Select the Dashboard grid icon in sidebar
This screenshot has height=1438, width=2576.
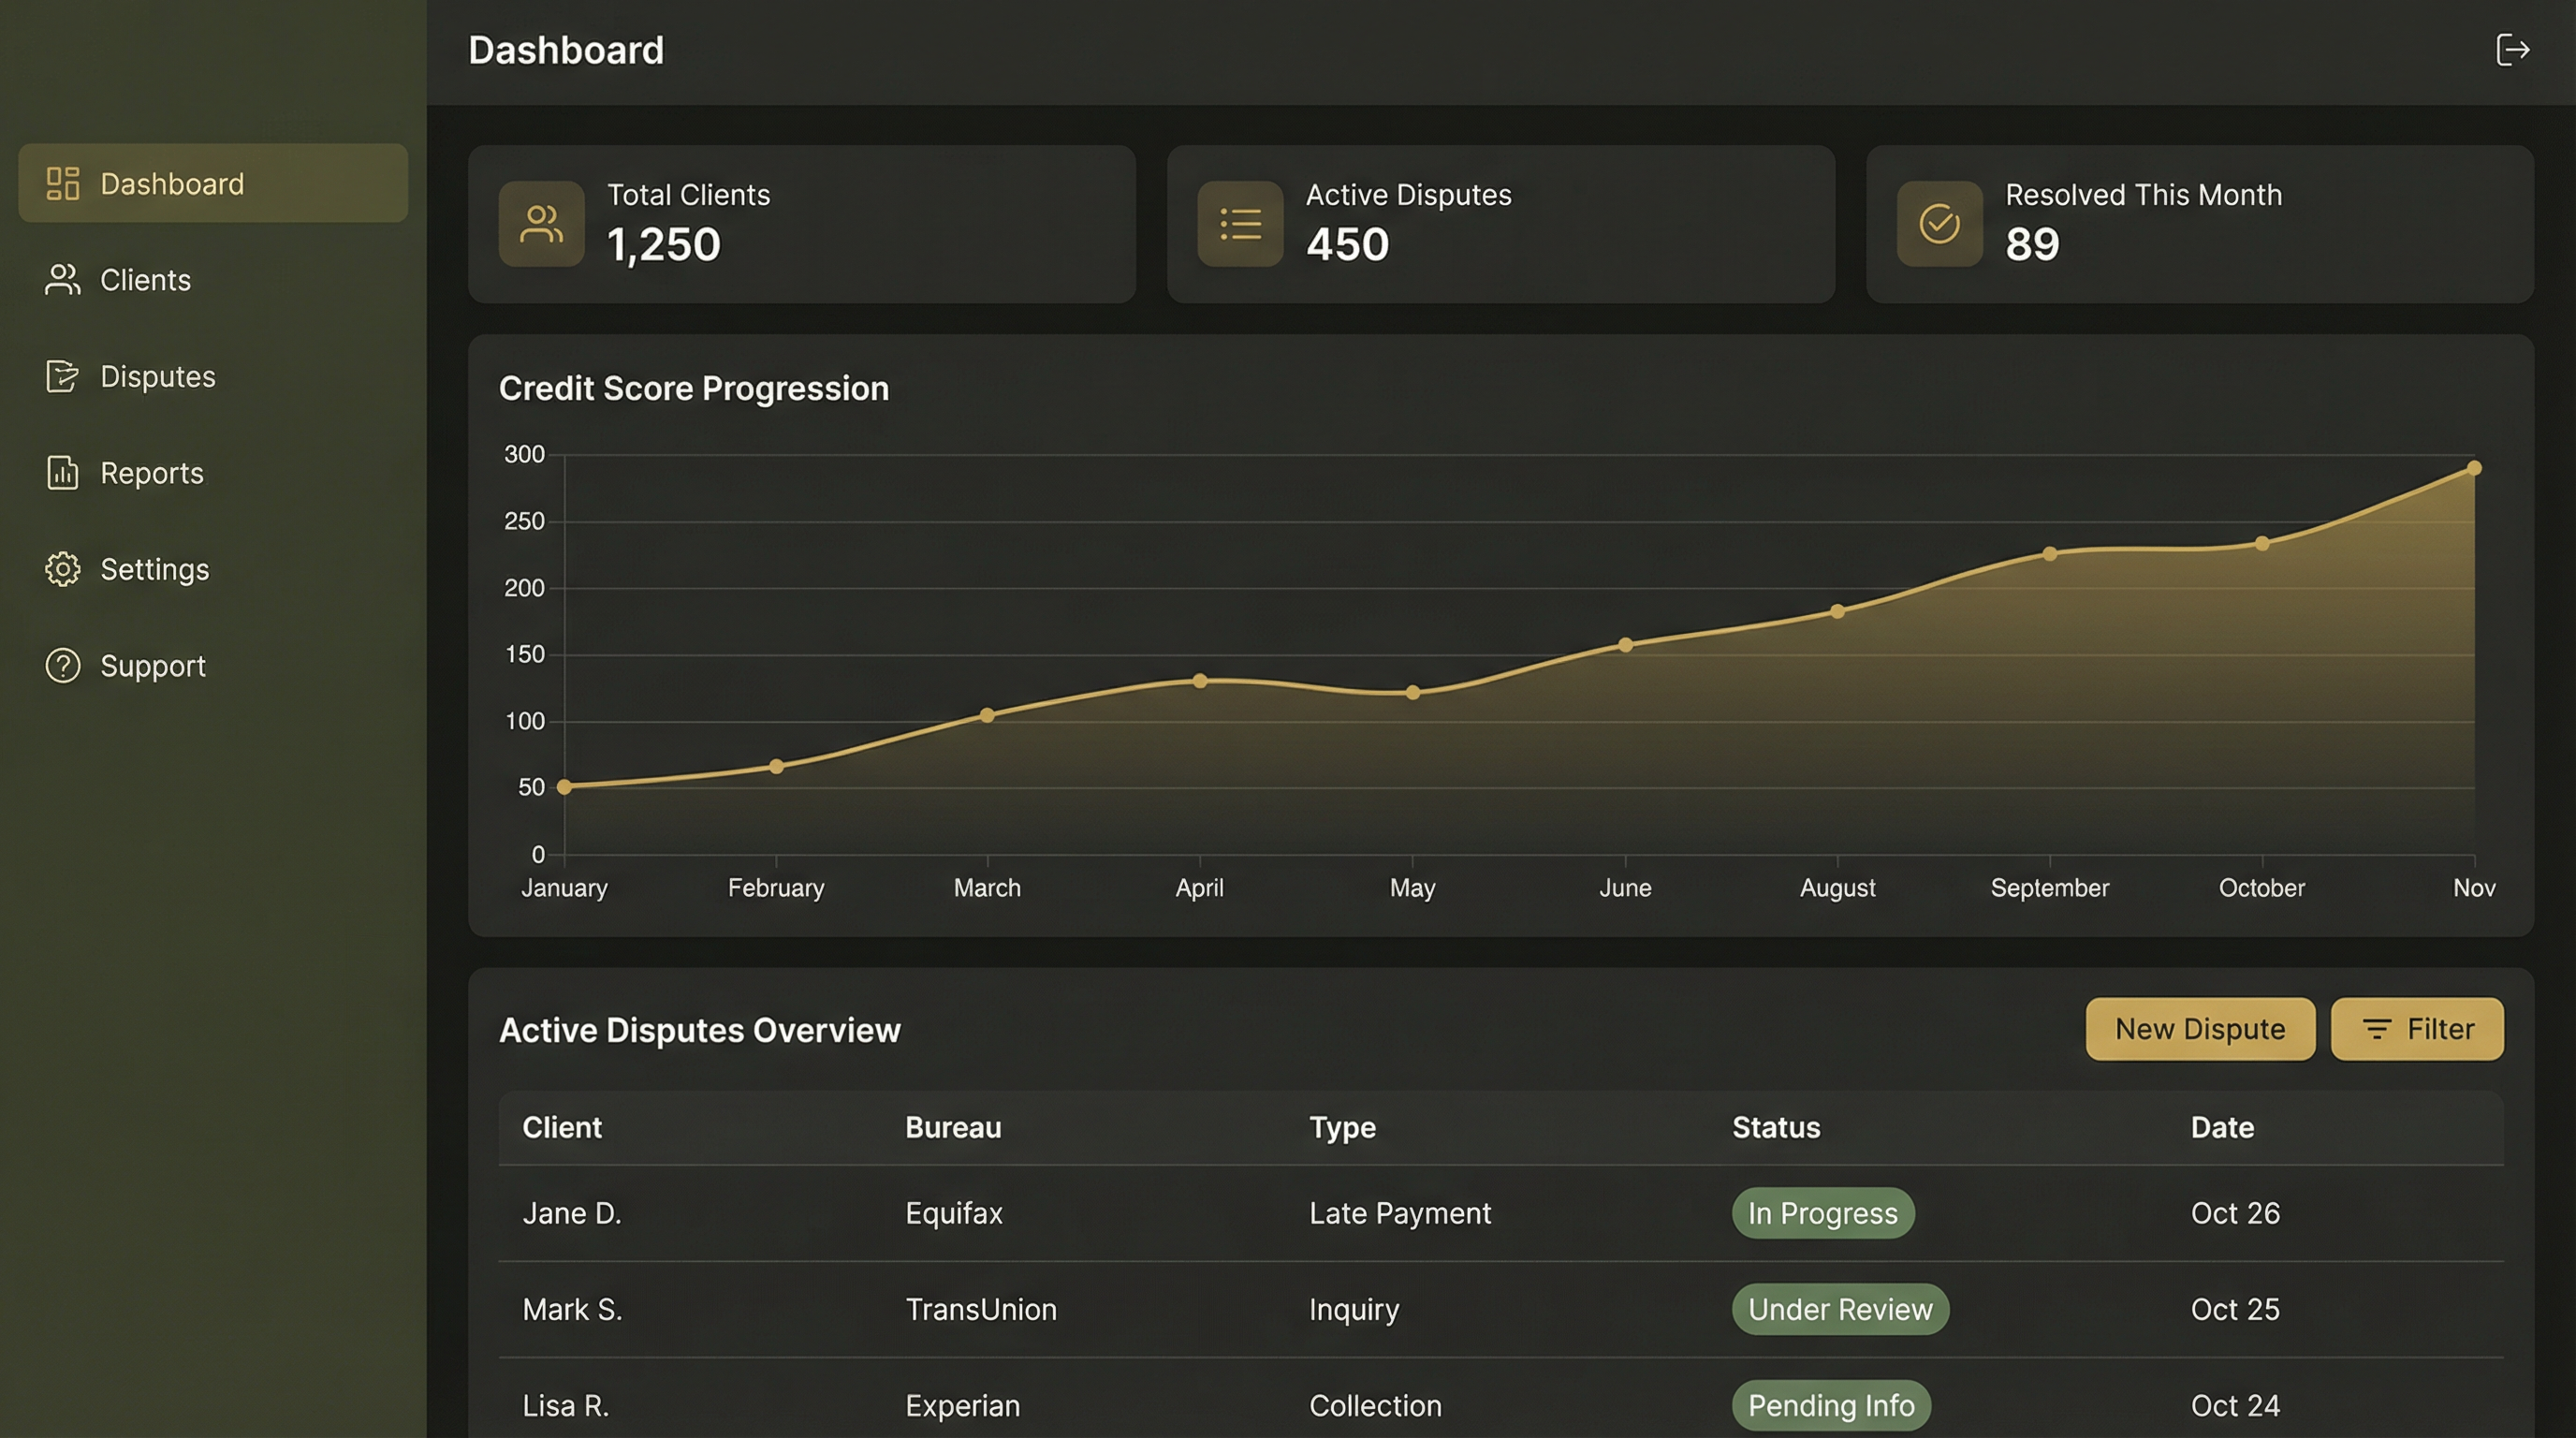click(x=62, y=183)
